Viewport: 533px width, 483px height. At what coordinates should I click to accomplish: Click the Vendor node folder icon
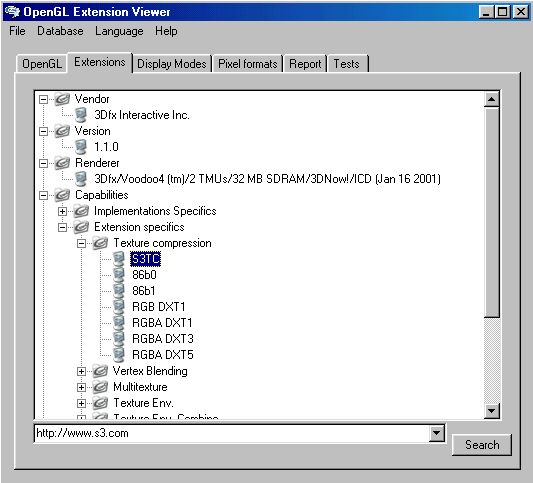tap(63, 99)
